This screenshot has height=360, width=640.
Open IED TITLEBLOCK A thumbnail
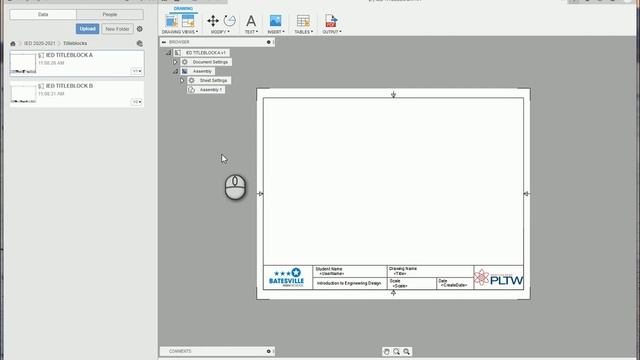[x=23, y=63]
